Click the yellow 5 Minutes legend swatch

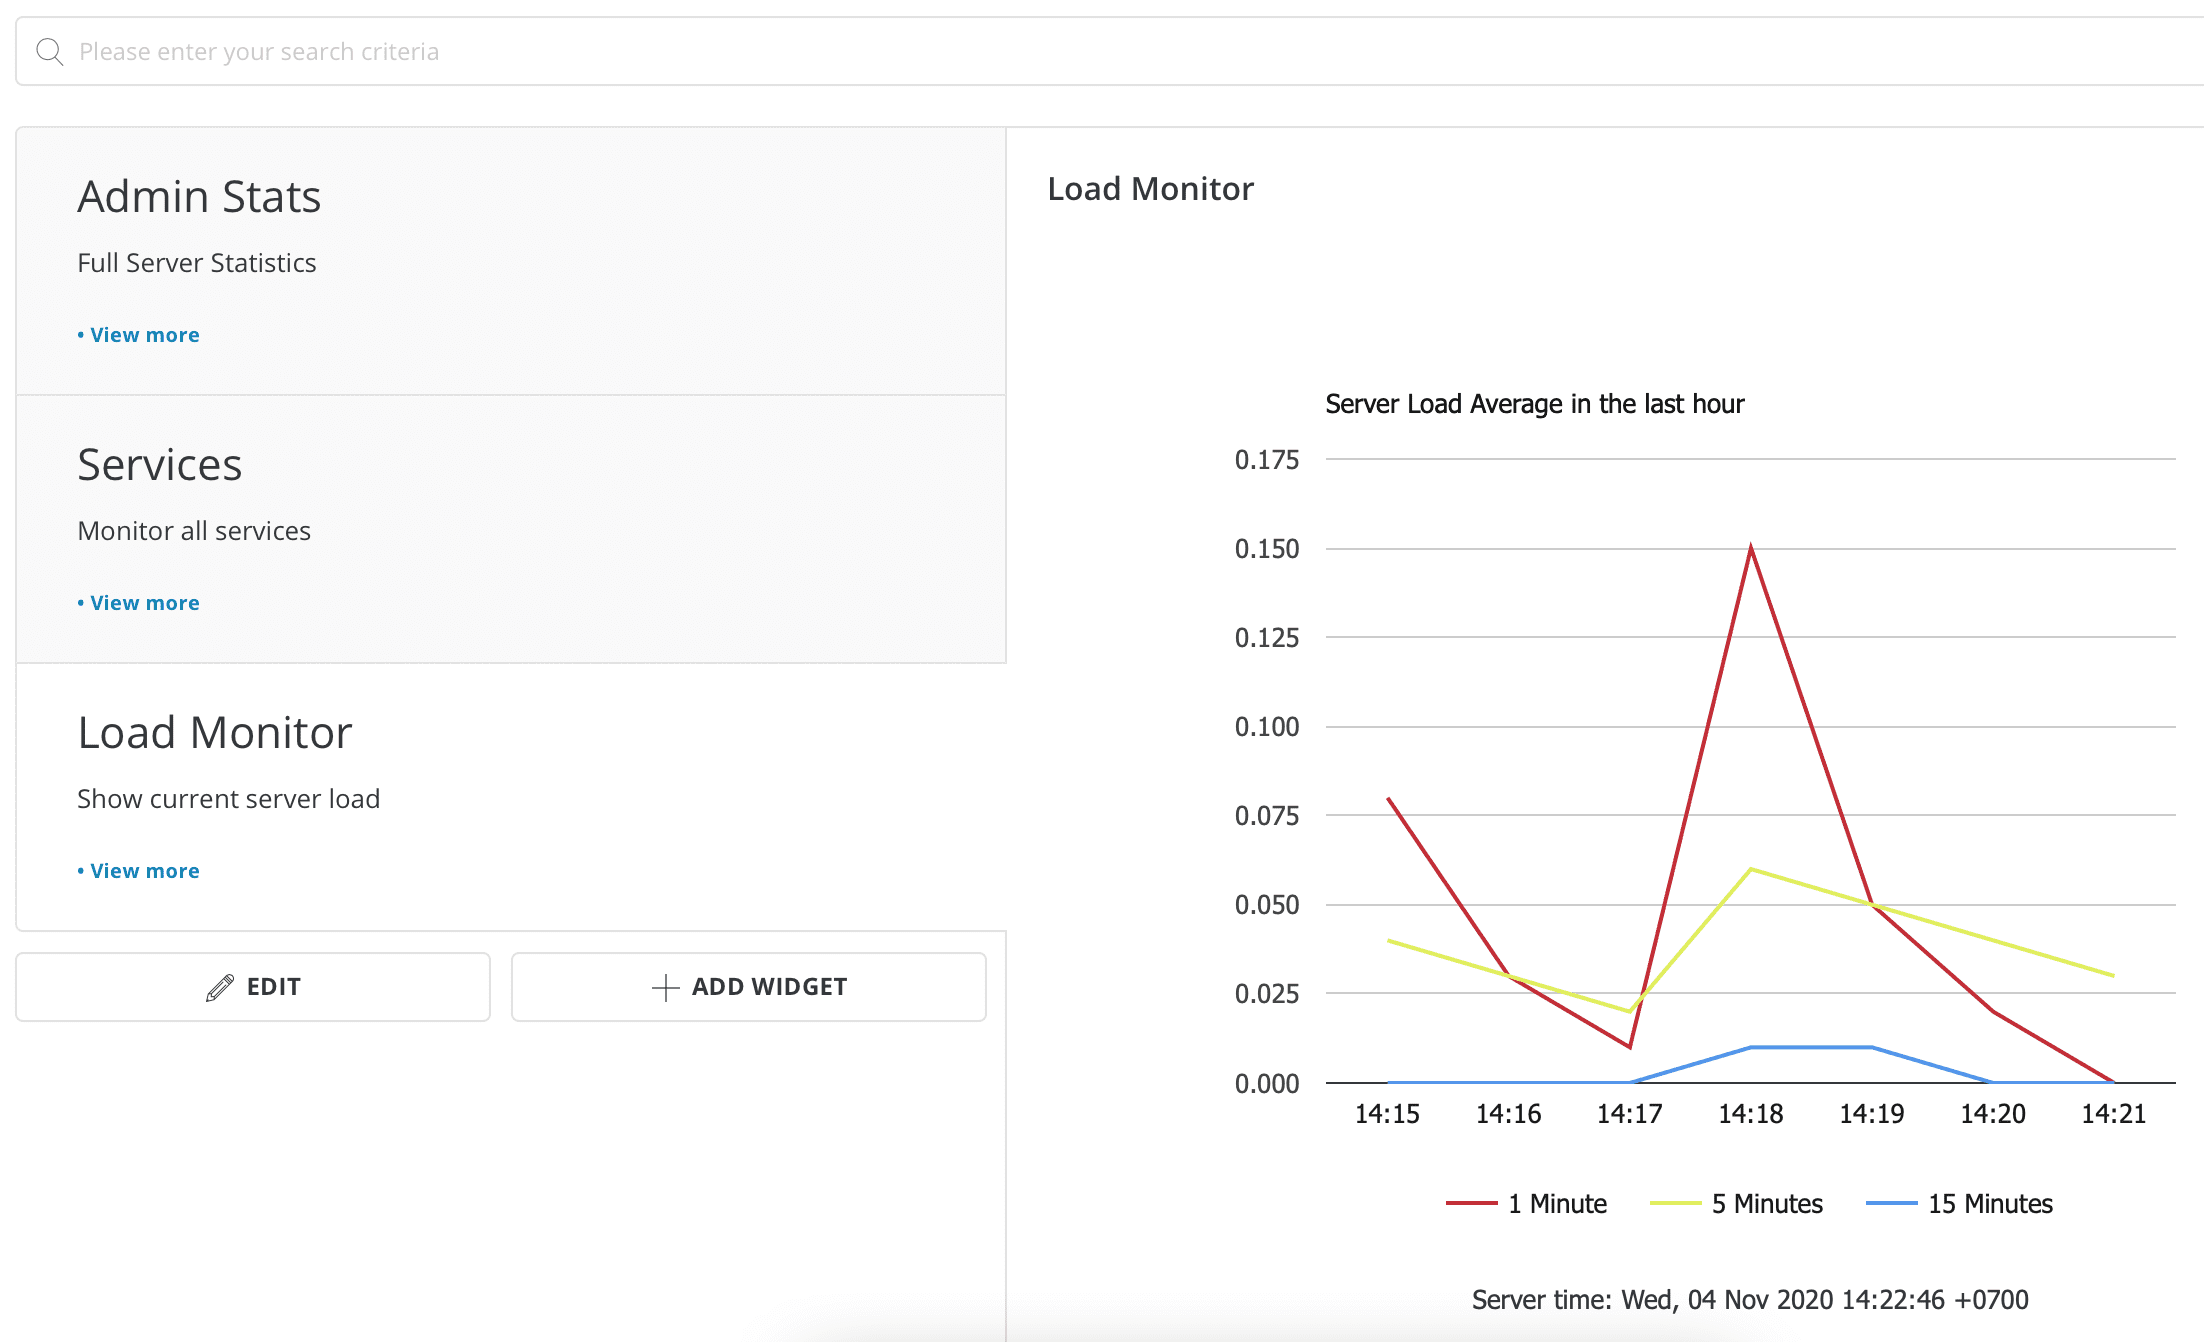coord(1675,1204)
